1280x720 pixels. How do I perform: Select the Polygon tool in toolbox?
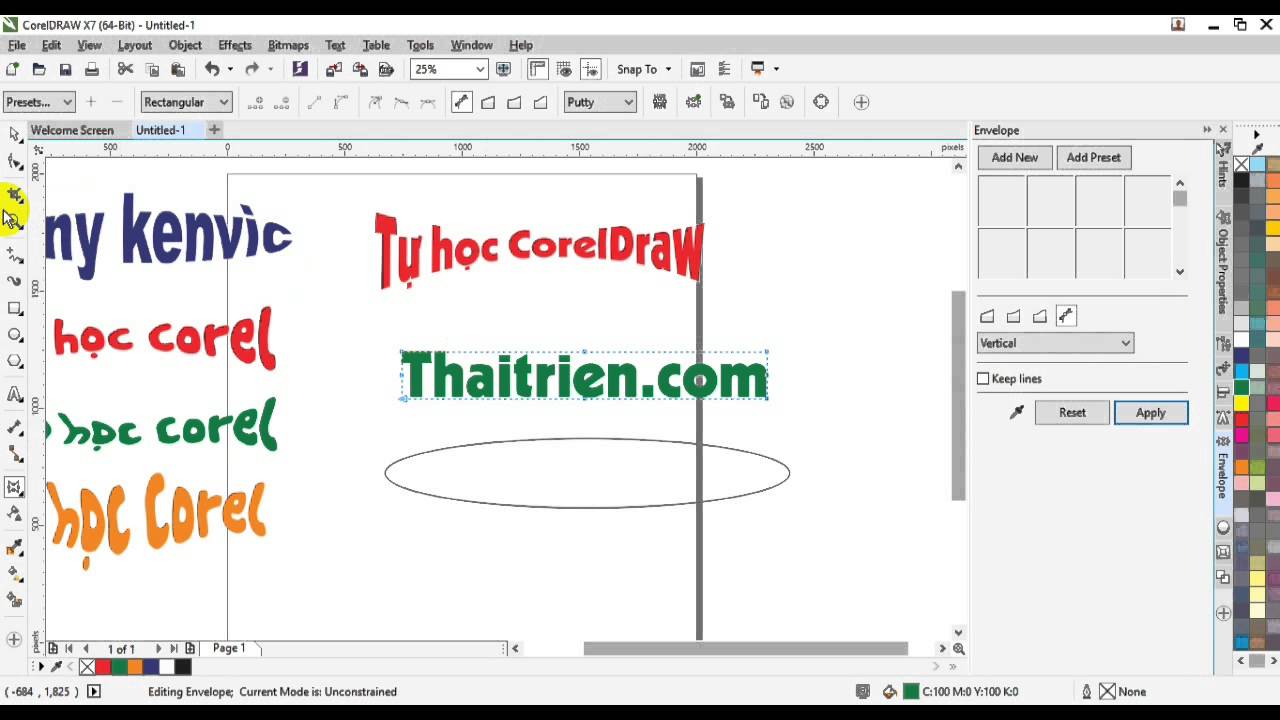tap(14, 361)
